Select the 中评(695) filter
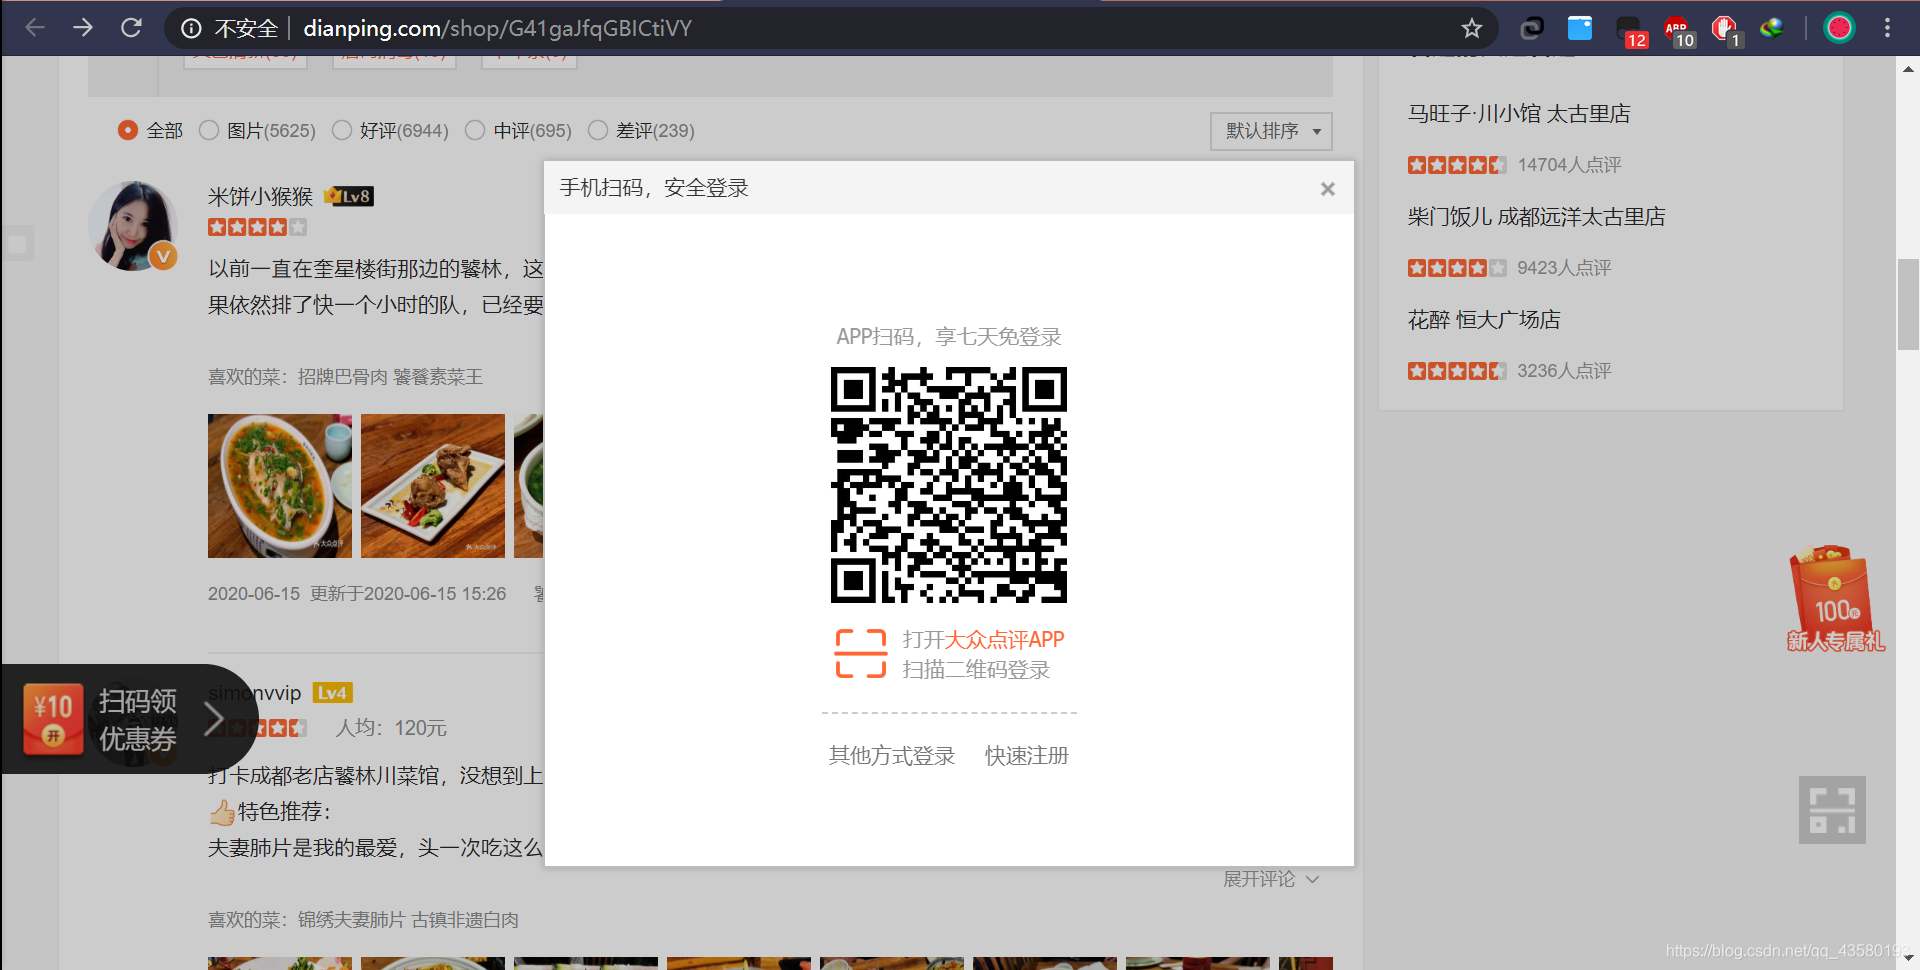 (x=518, y=131)
